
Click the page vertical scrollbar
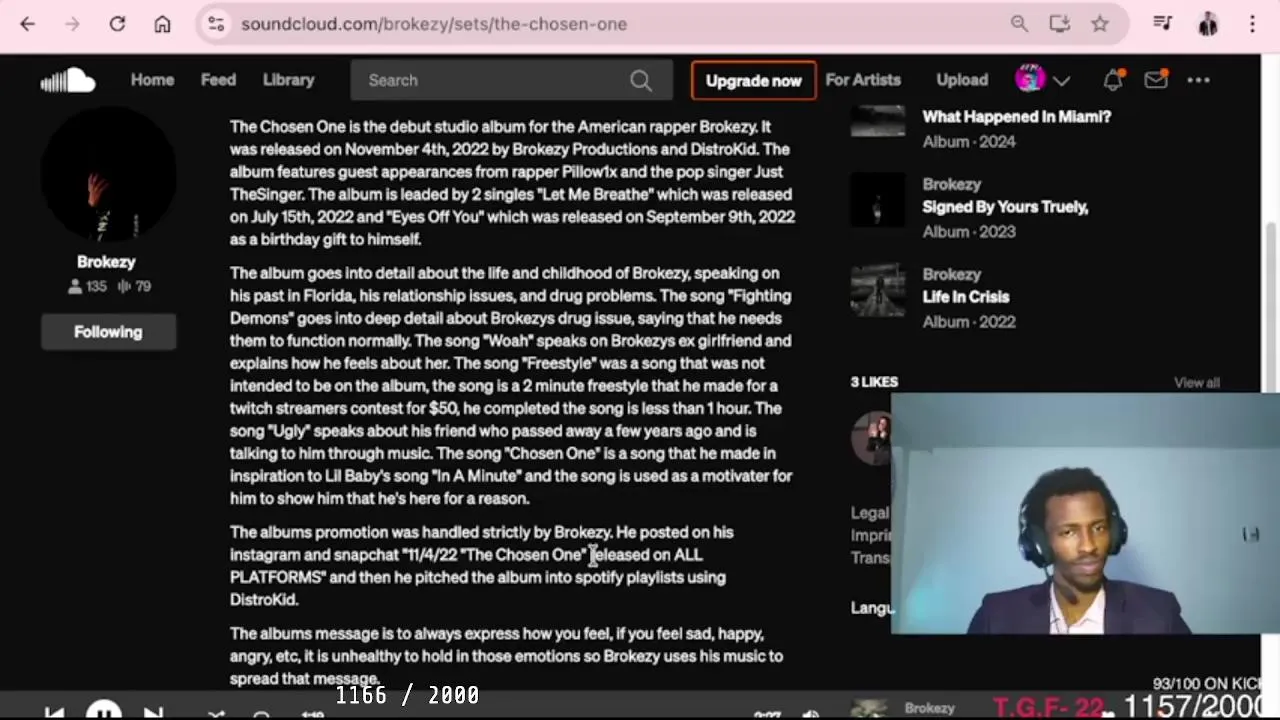[1272, 305]
